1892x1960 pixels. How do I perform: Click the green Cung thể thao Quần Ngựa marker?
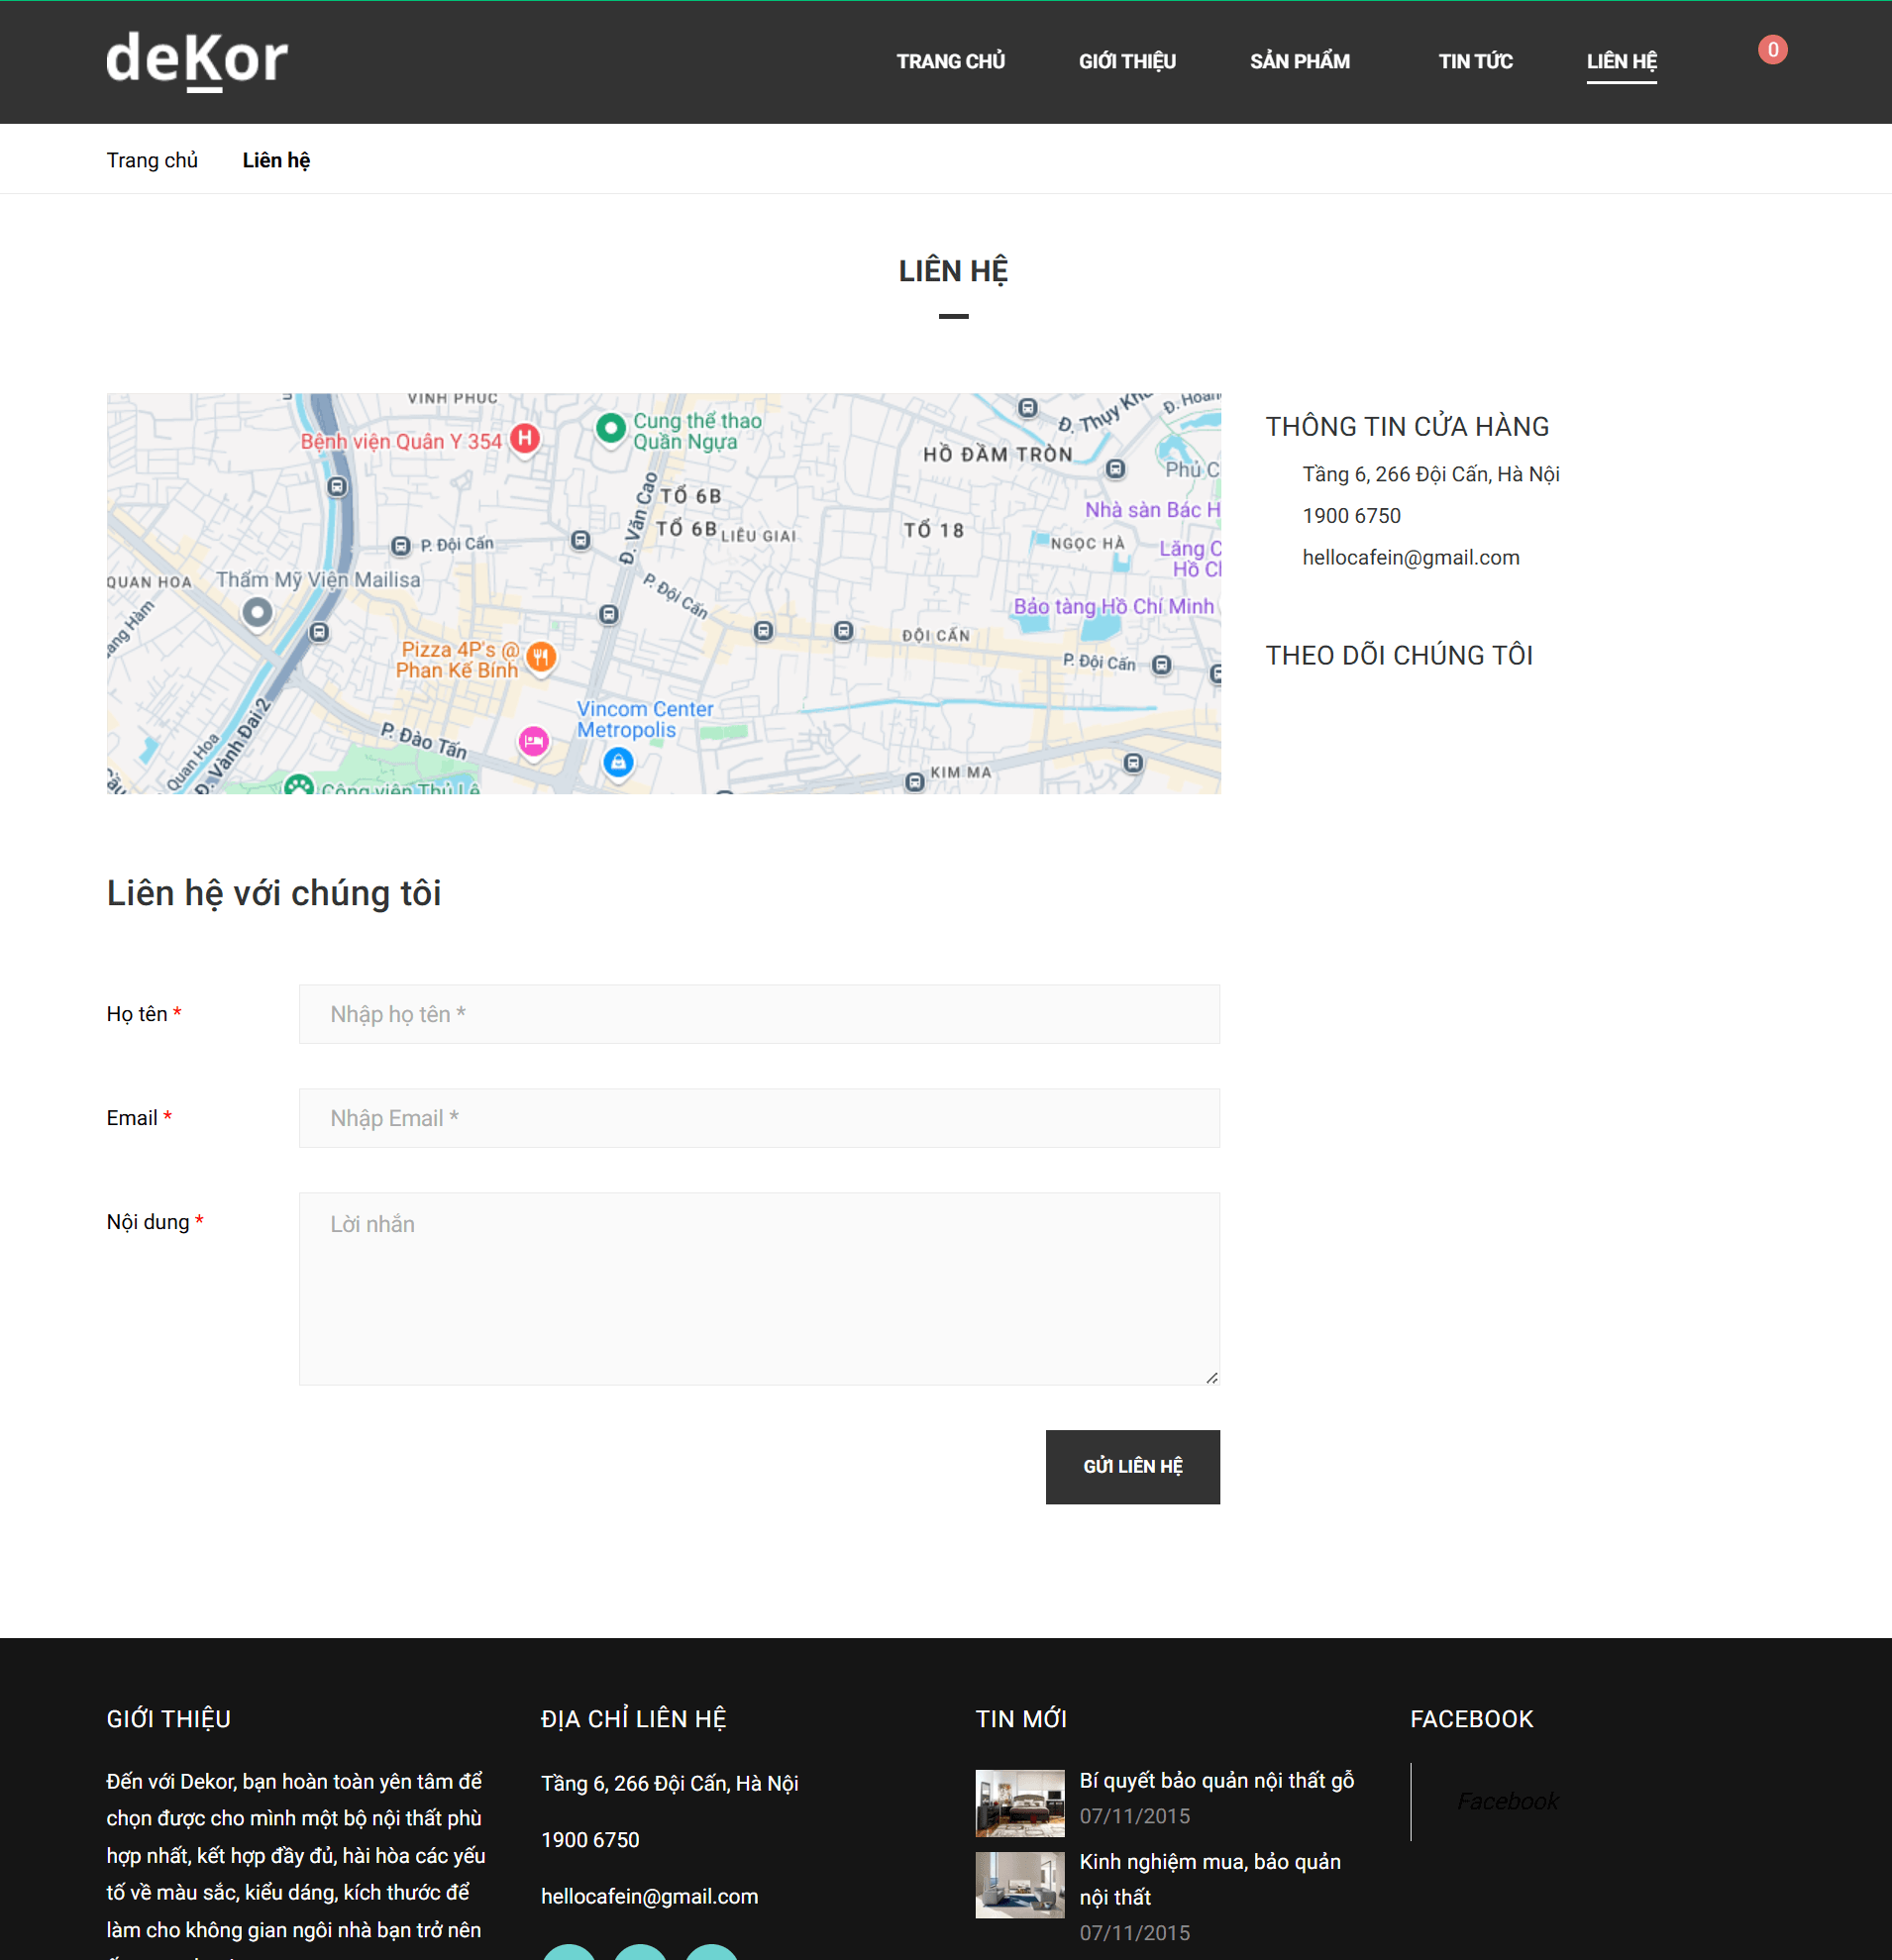click(611, 428)
